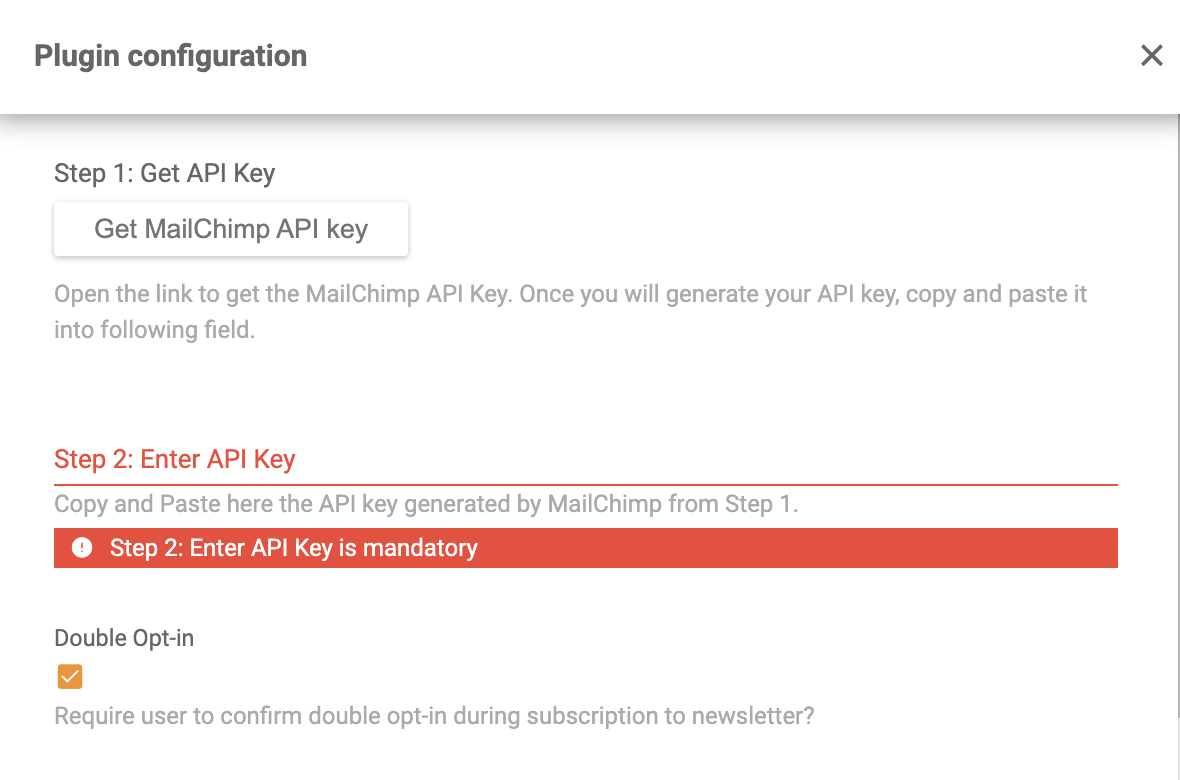Click the Plugin configuration title
Screen dimensions: 1180x780
click(x=171, y=56)
